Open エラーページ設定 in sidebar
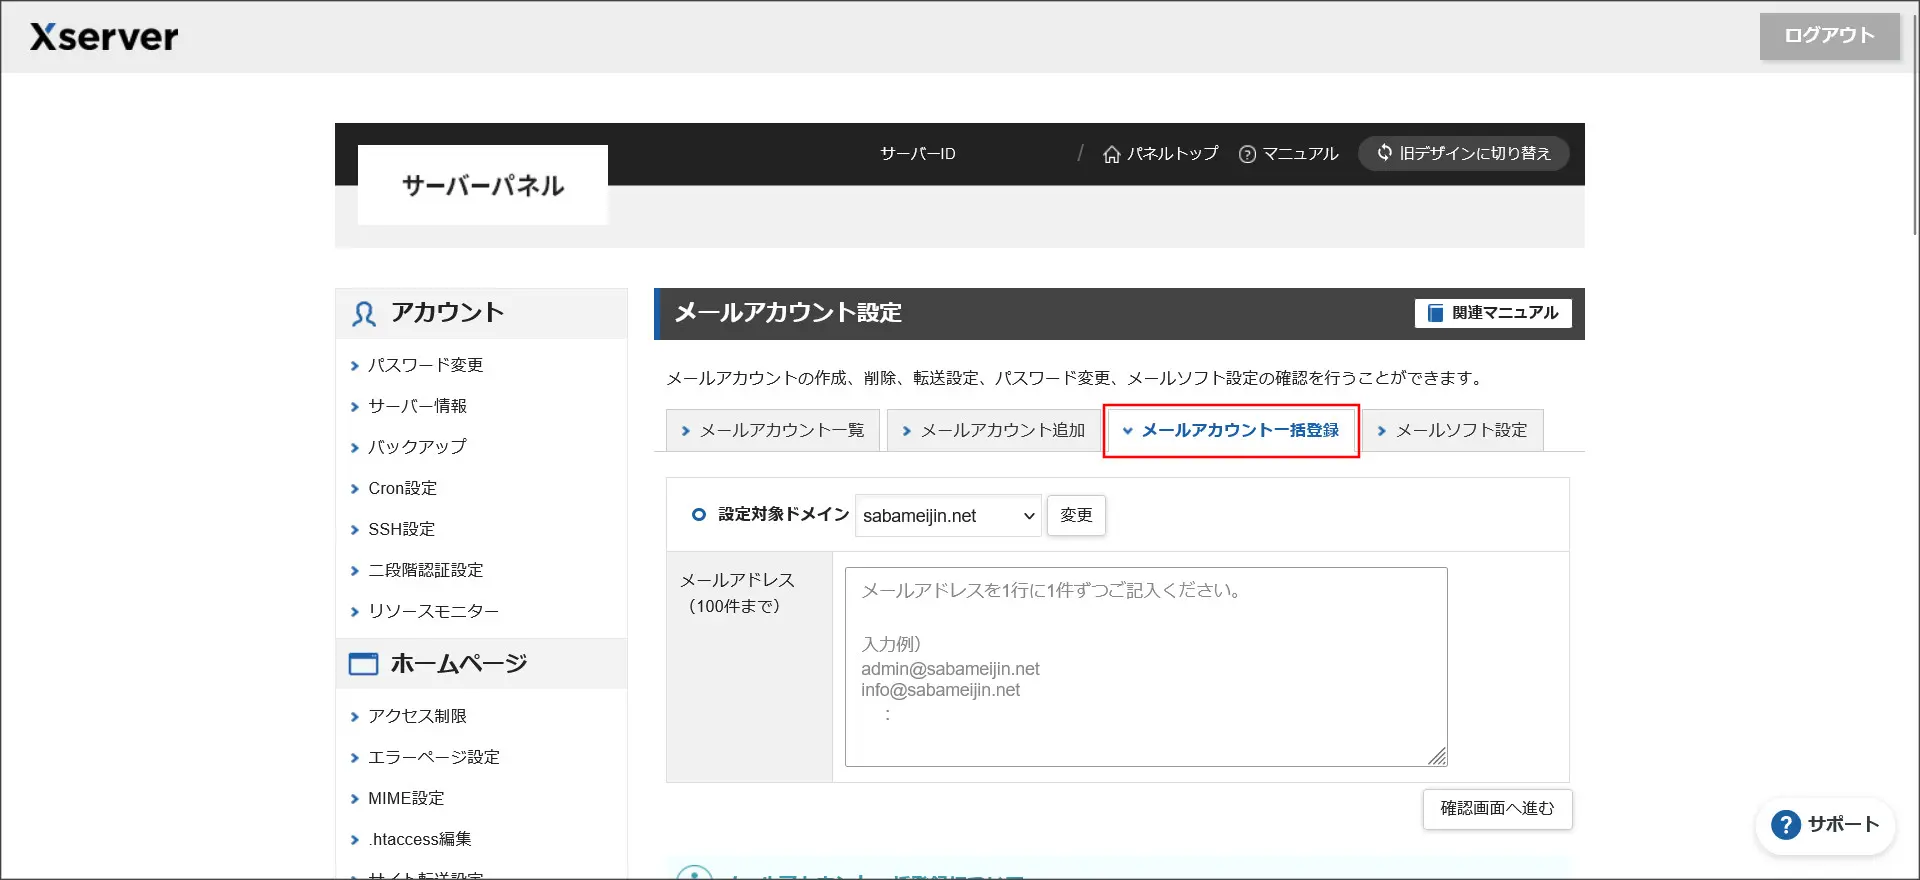The height and width of the screenshot is (880, 1920). click(x=433, y=757)
